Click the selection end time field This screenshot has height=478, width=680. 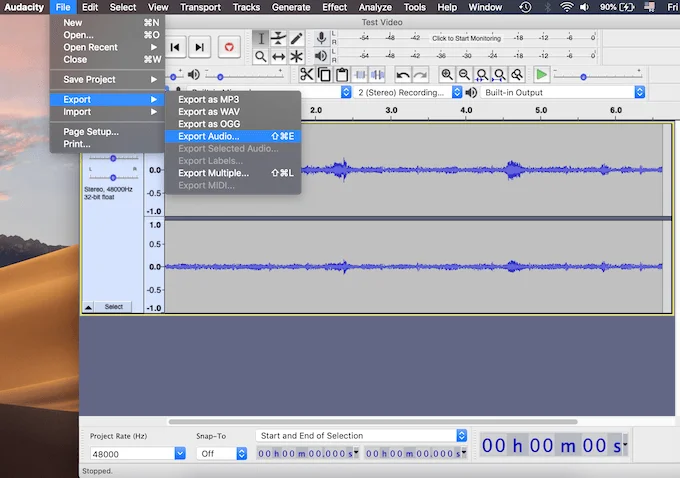click(x=415, y=454)
